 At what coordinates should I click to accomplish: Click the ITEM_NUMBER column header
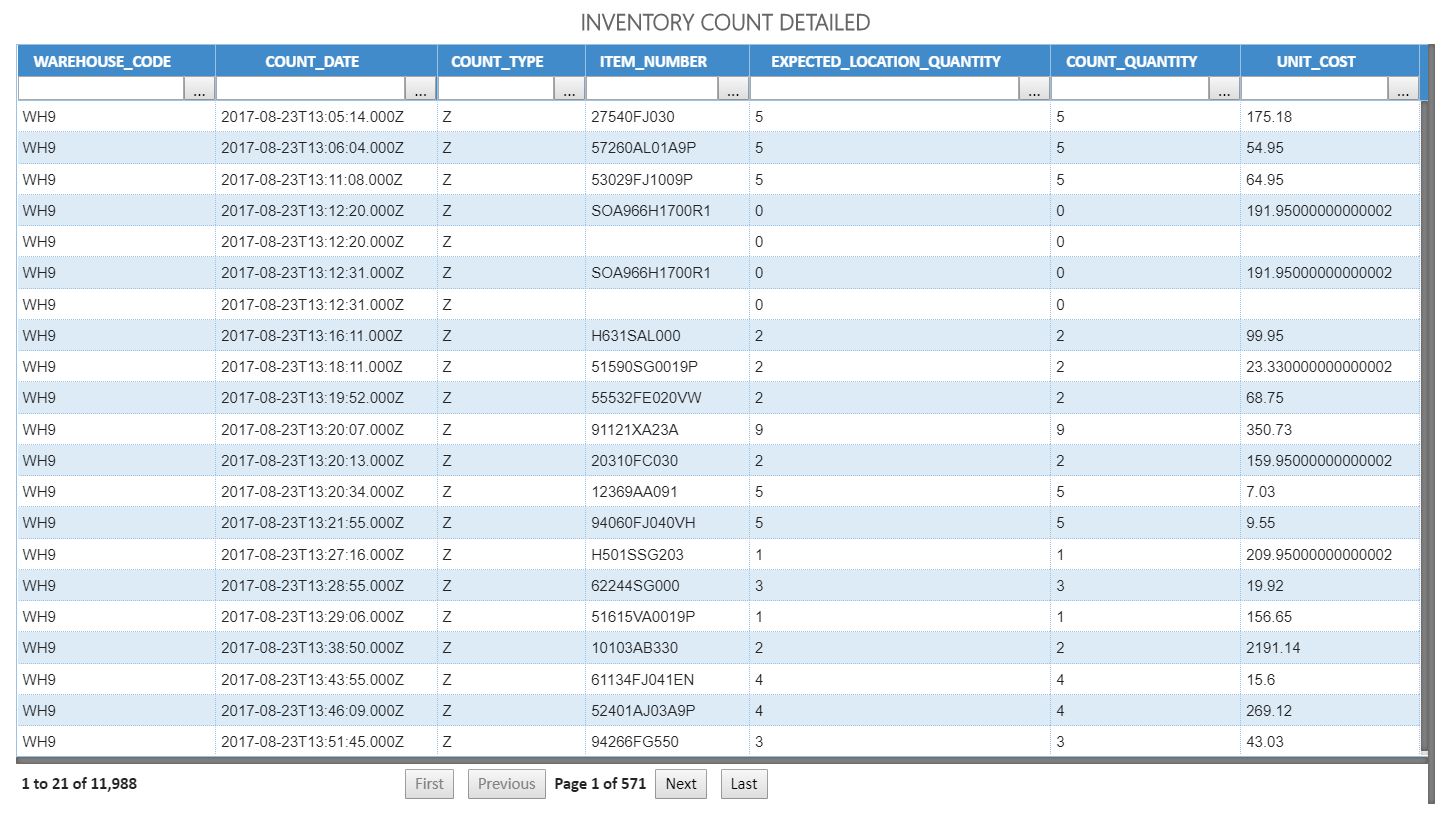pos(653,62)
